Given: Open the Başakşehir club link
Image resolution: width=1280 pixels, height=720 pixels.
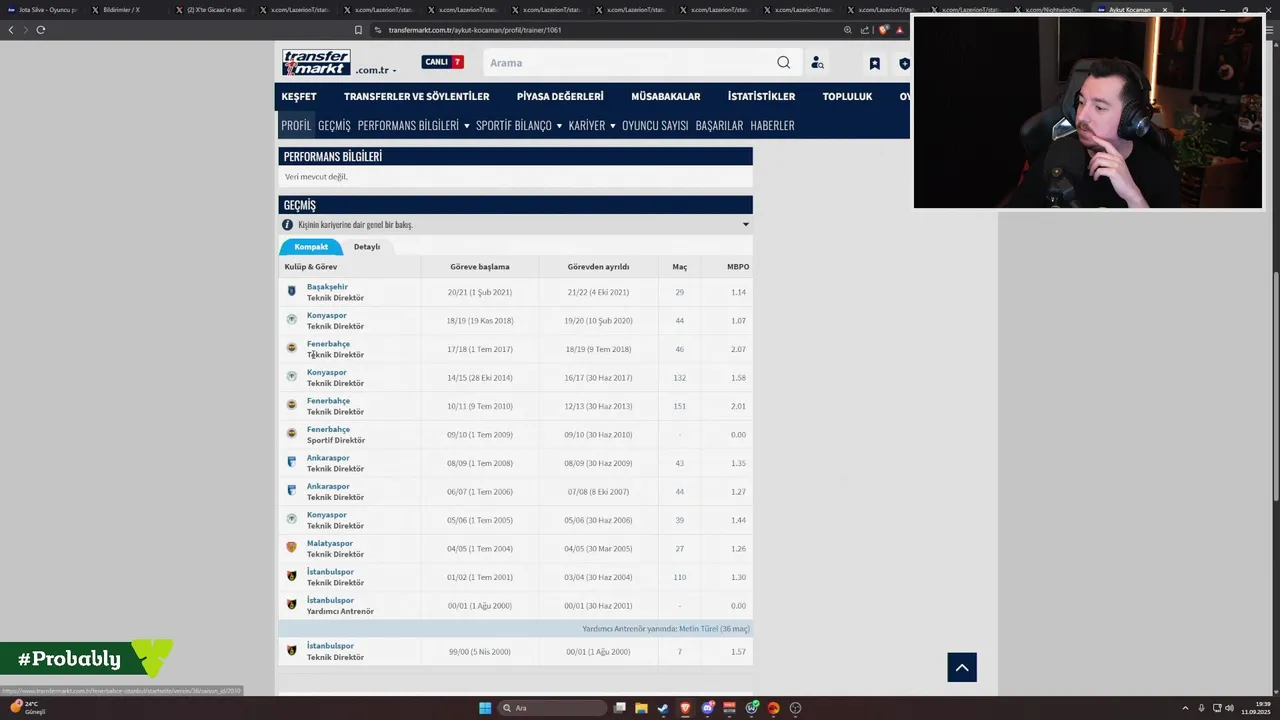Looking at the screenshot, I should click(327, 287).
